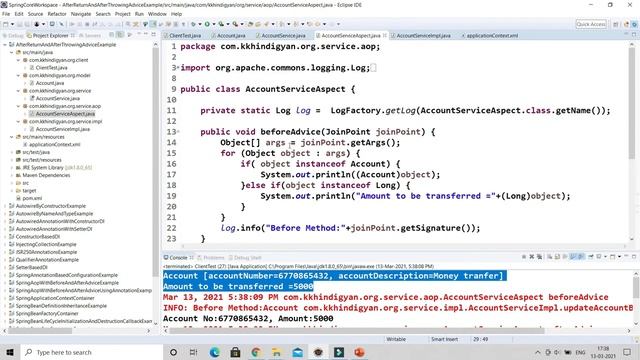This screenshot has width=640, height=360.
Task: Open Microsoft Edge from taskbar
Action: (215, 352)
